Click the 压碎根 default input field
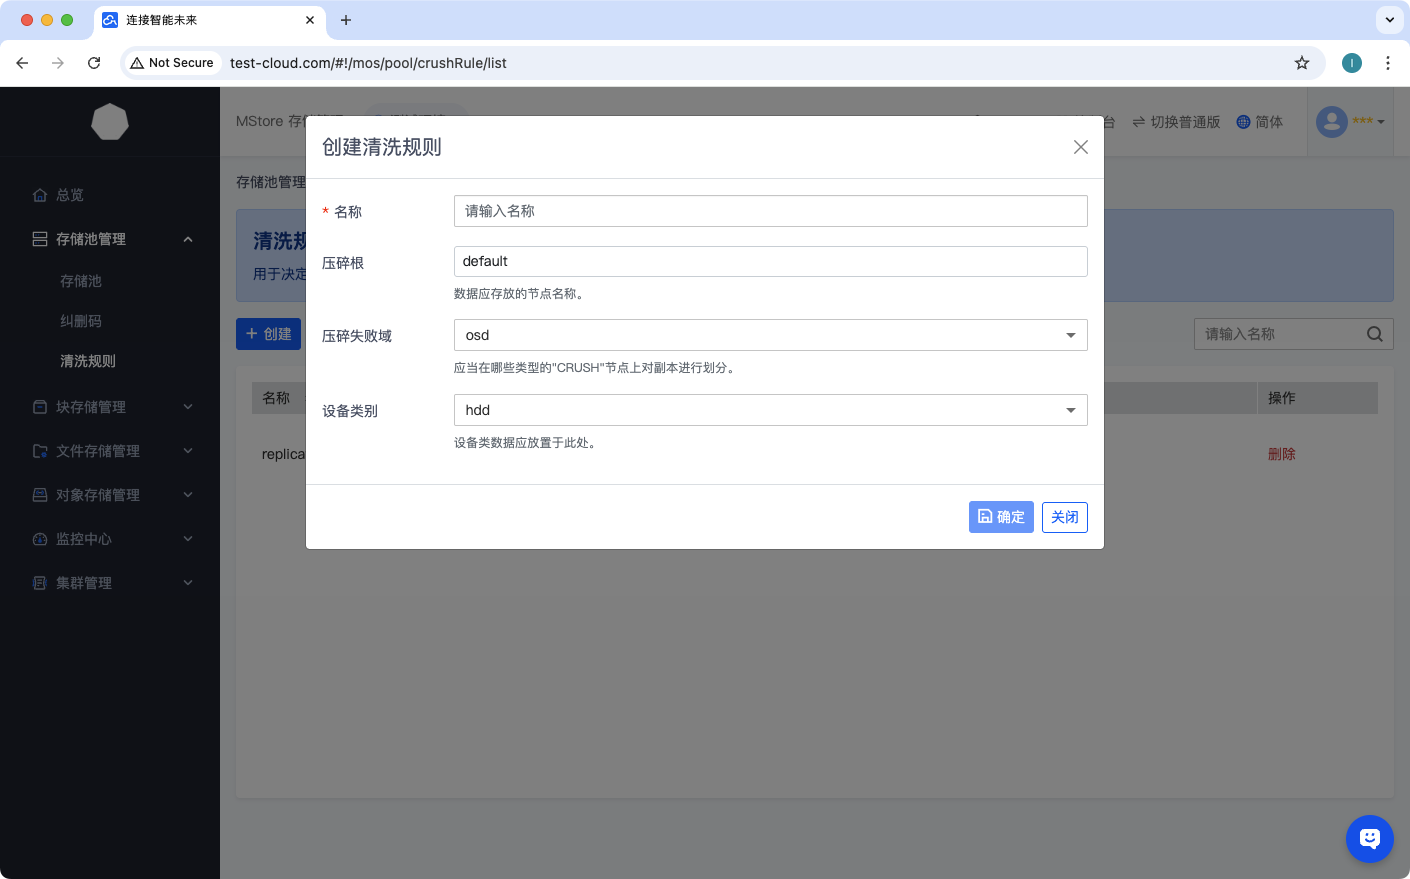1410x879 pixels. pos(770,261)
